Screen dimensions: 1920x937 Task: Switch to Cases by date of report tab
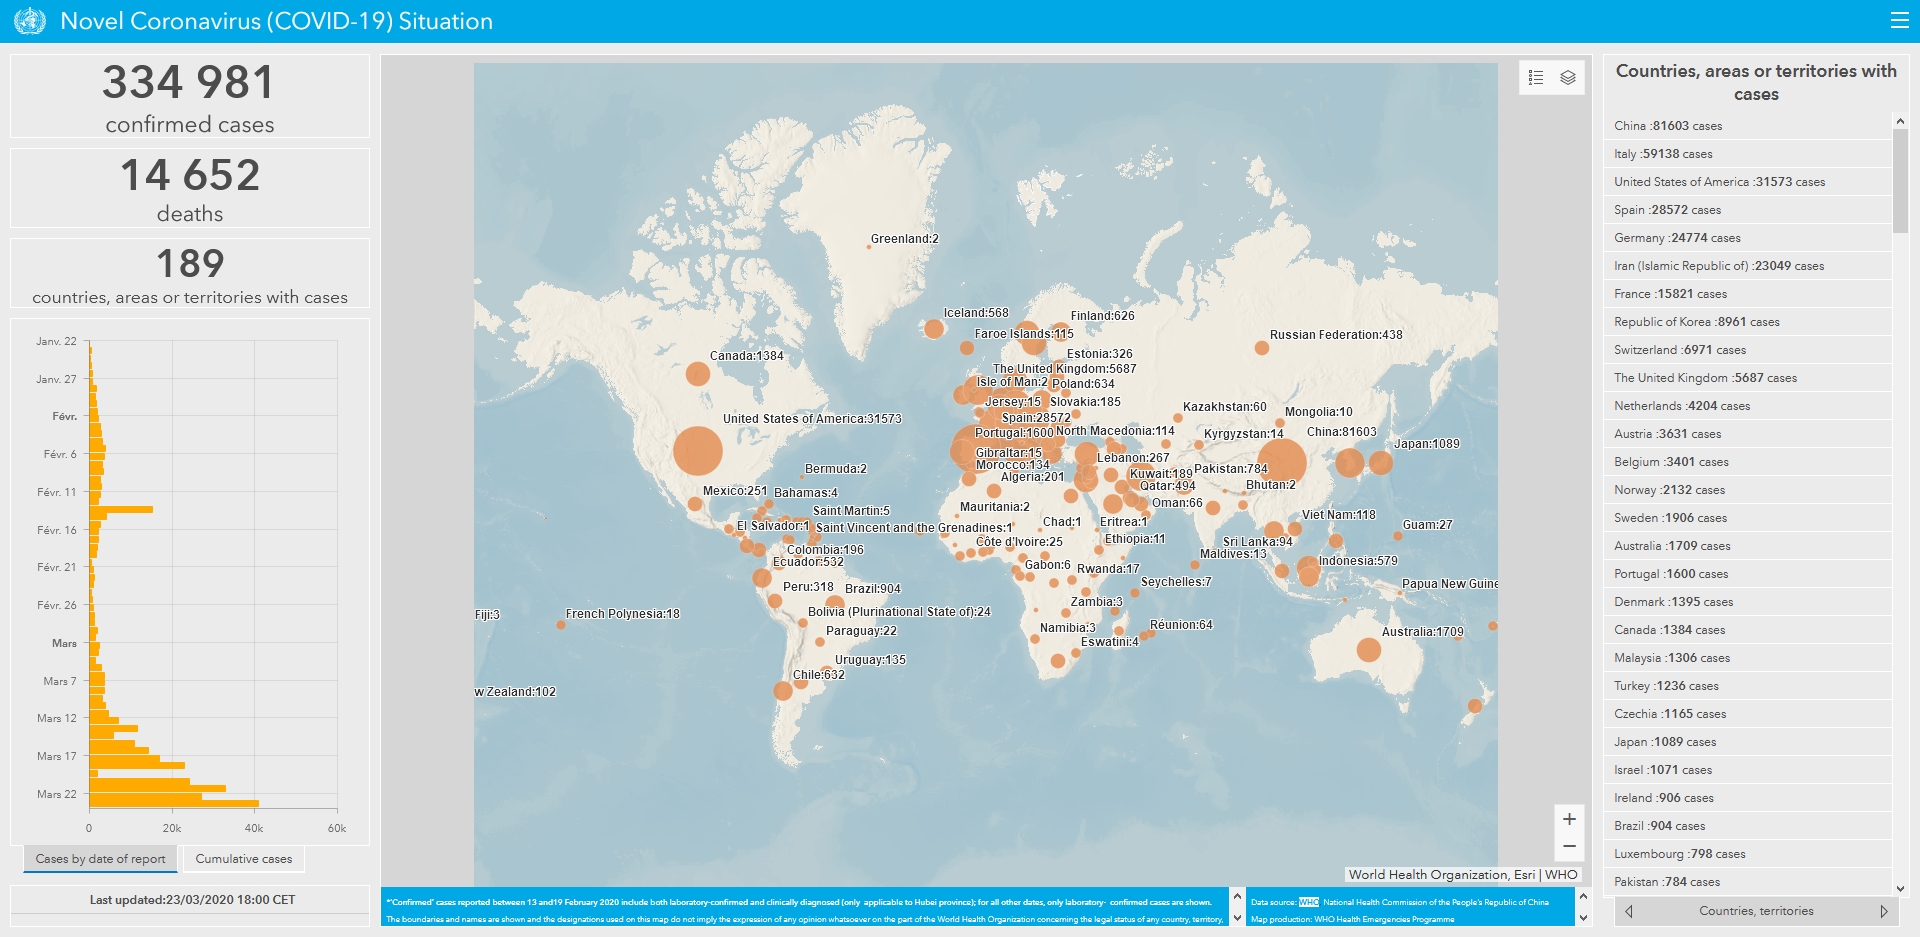pos(100,859)
